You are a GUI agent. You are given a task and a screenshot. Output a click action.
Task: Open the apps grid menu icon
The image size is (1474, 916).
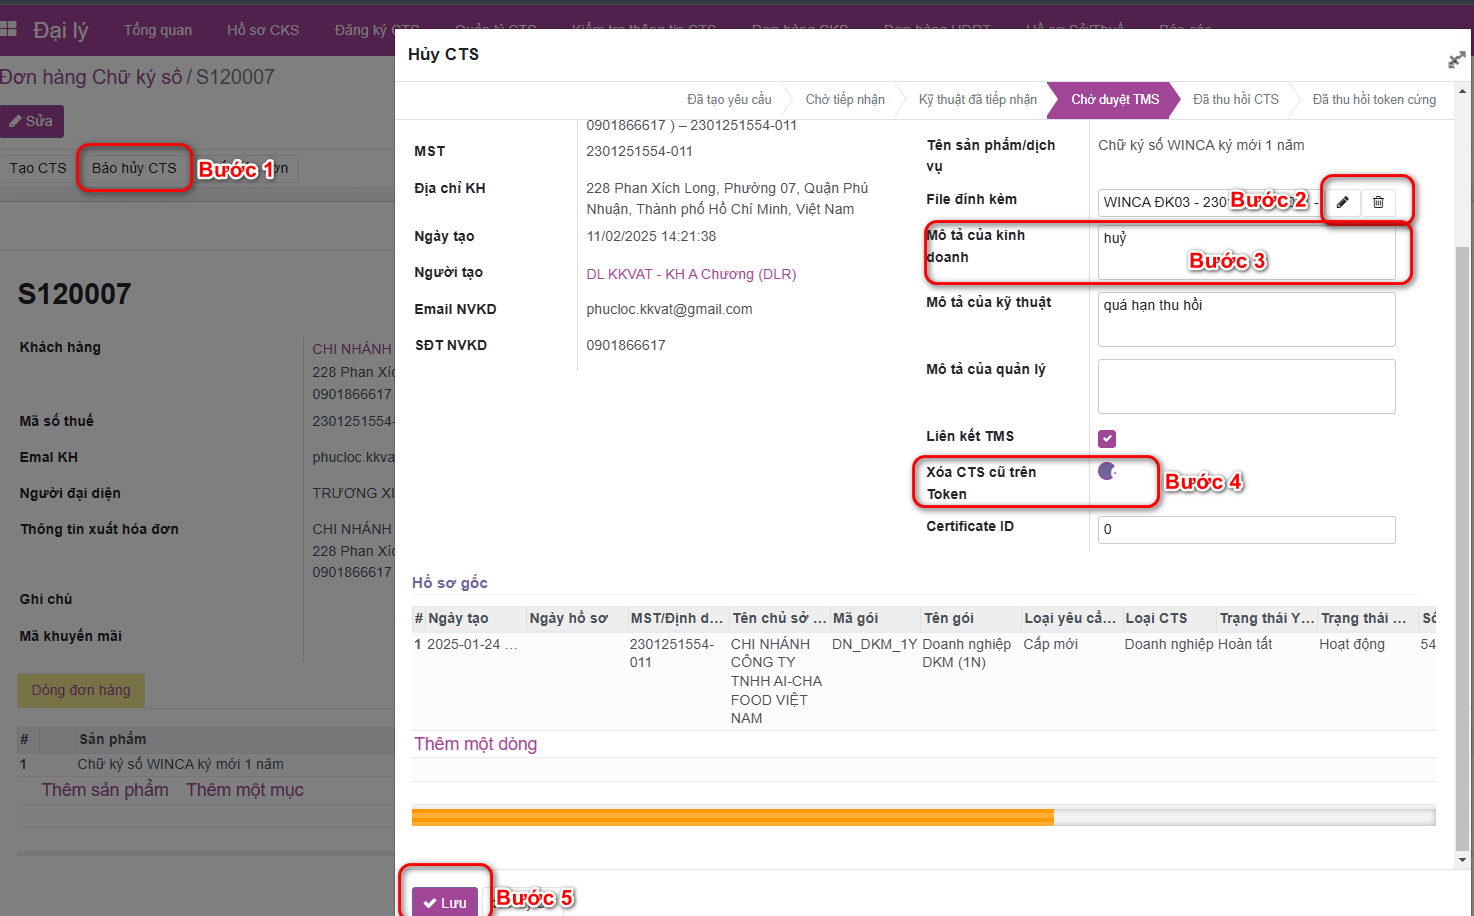[9, 30]
